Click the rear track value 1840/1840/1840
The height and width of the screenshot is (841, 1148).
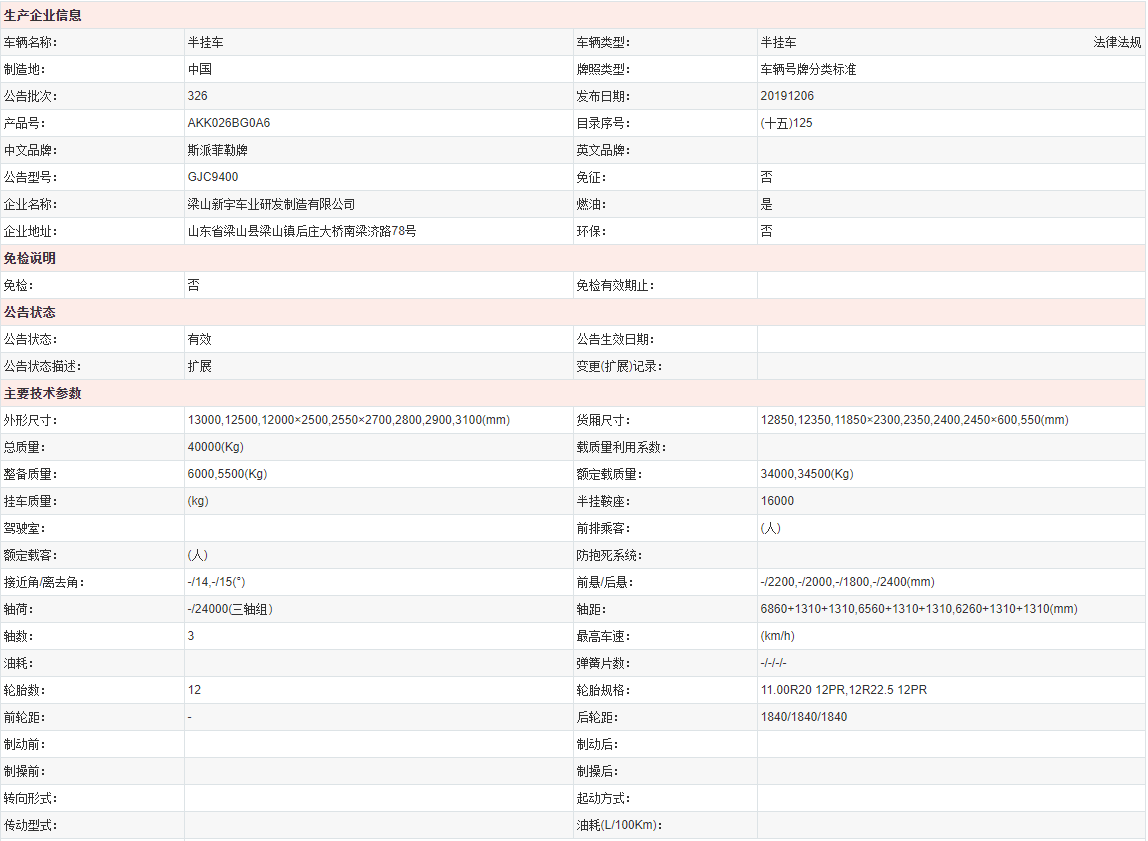tap(803, 717)
